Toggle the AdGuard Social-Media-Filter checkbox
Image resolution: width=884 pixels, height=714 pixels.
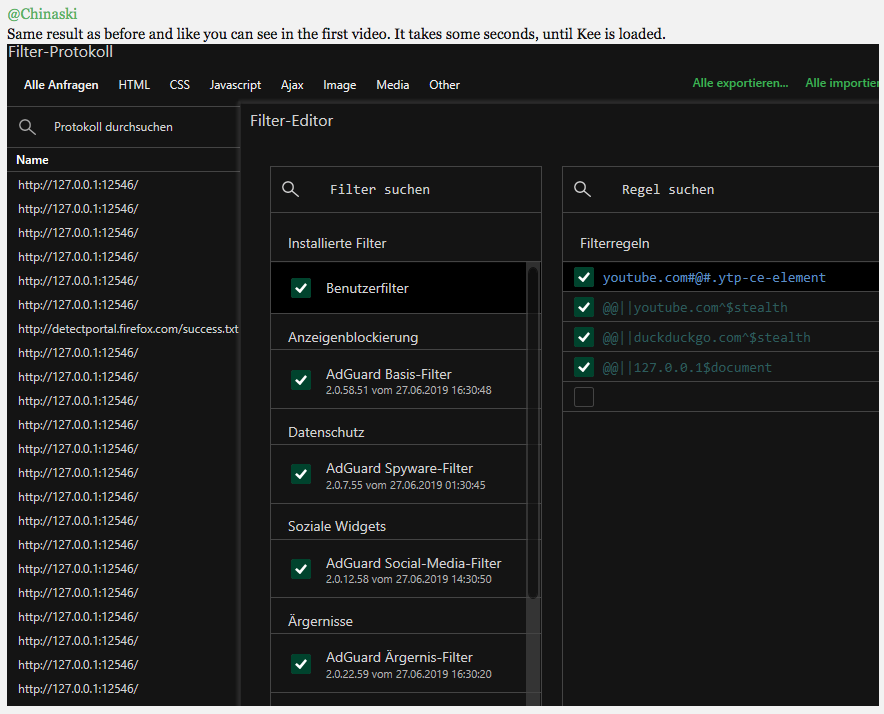(x=301, y=568)
